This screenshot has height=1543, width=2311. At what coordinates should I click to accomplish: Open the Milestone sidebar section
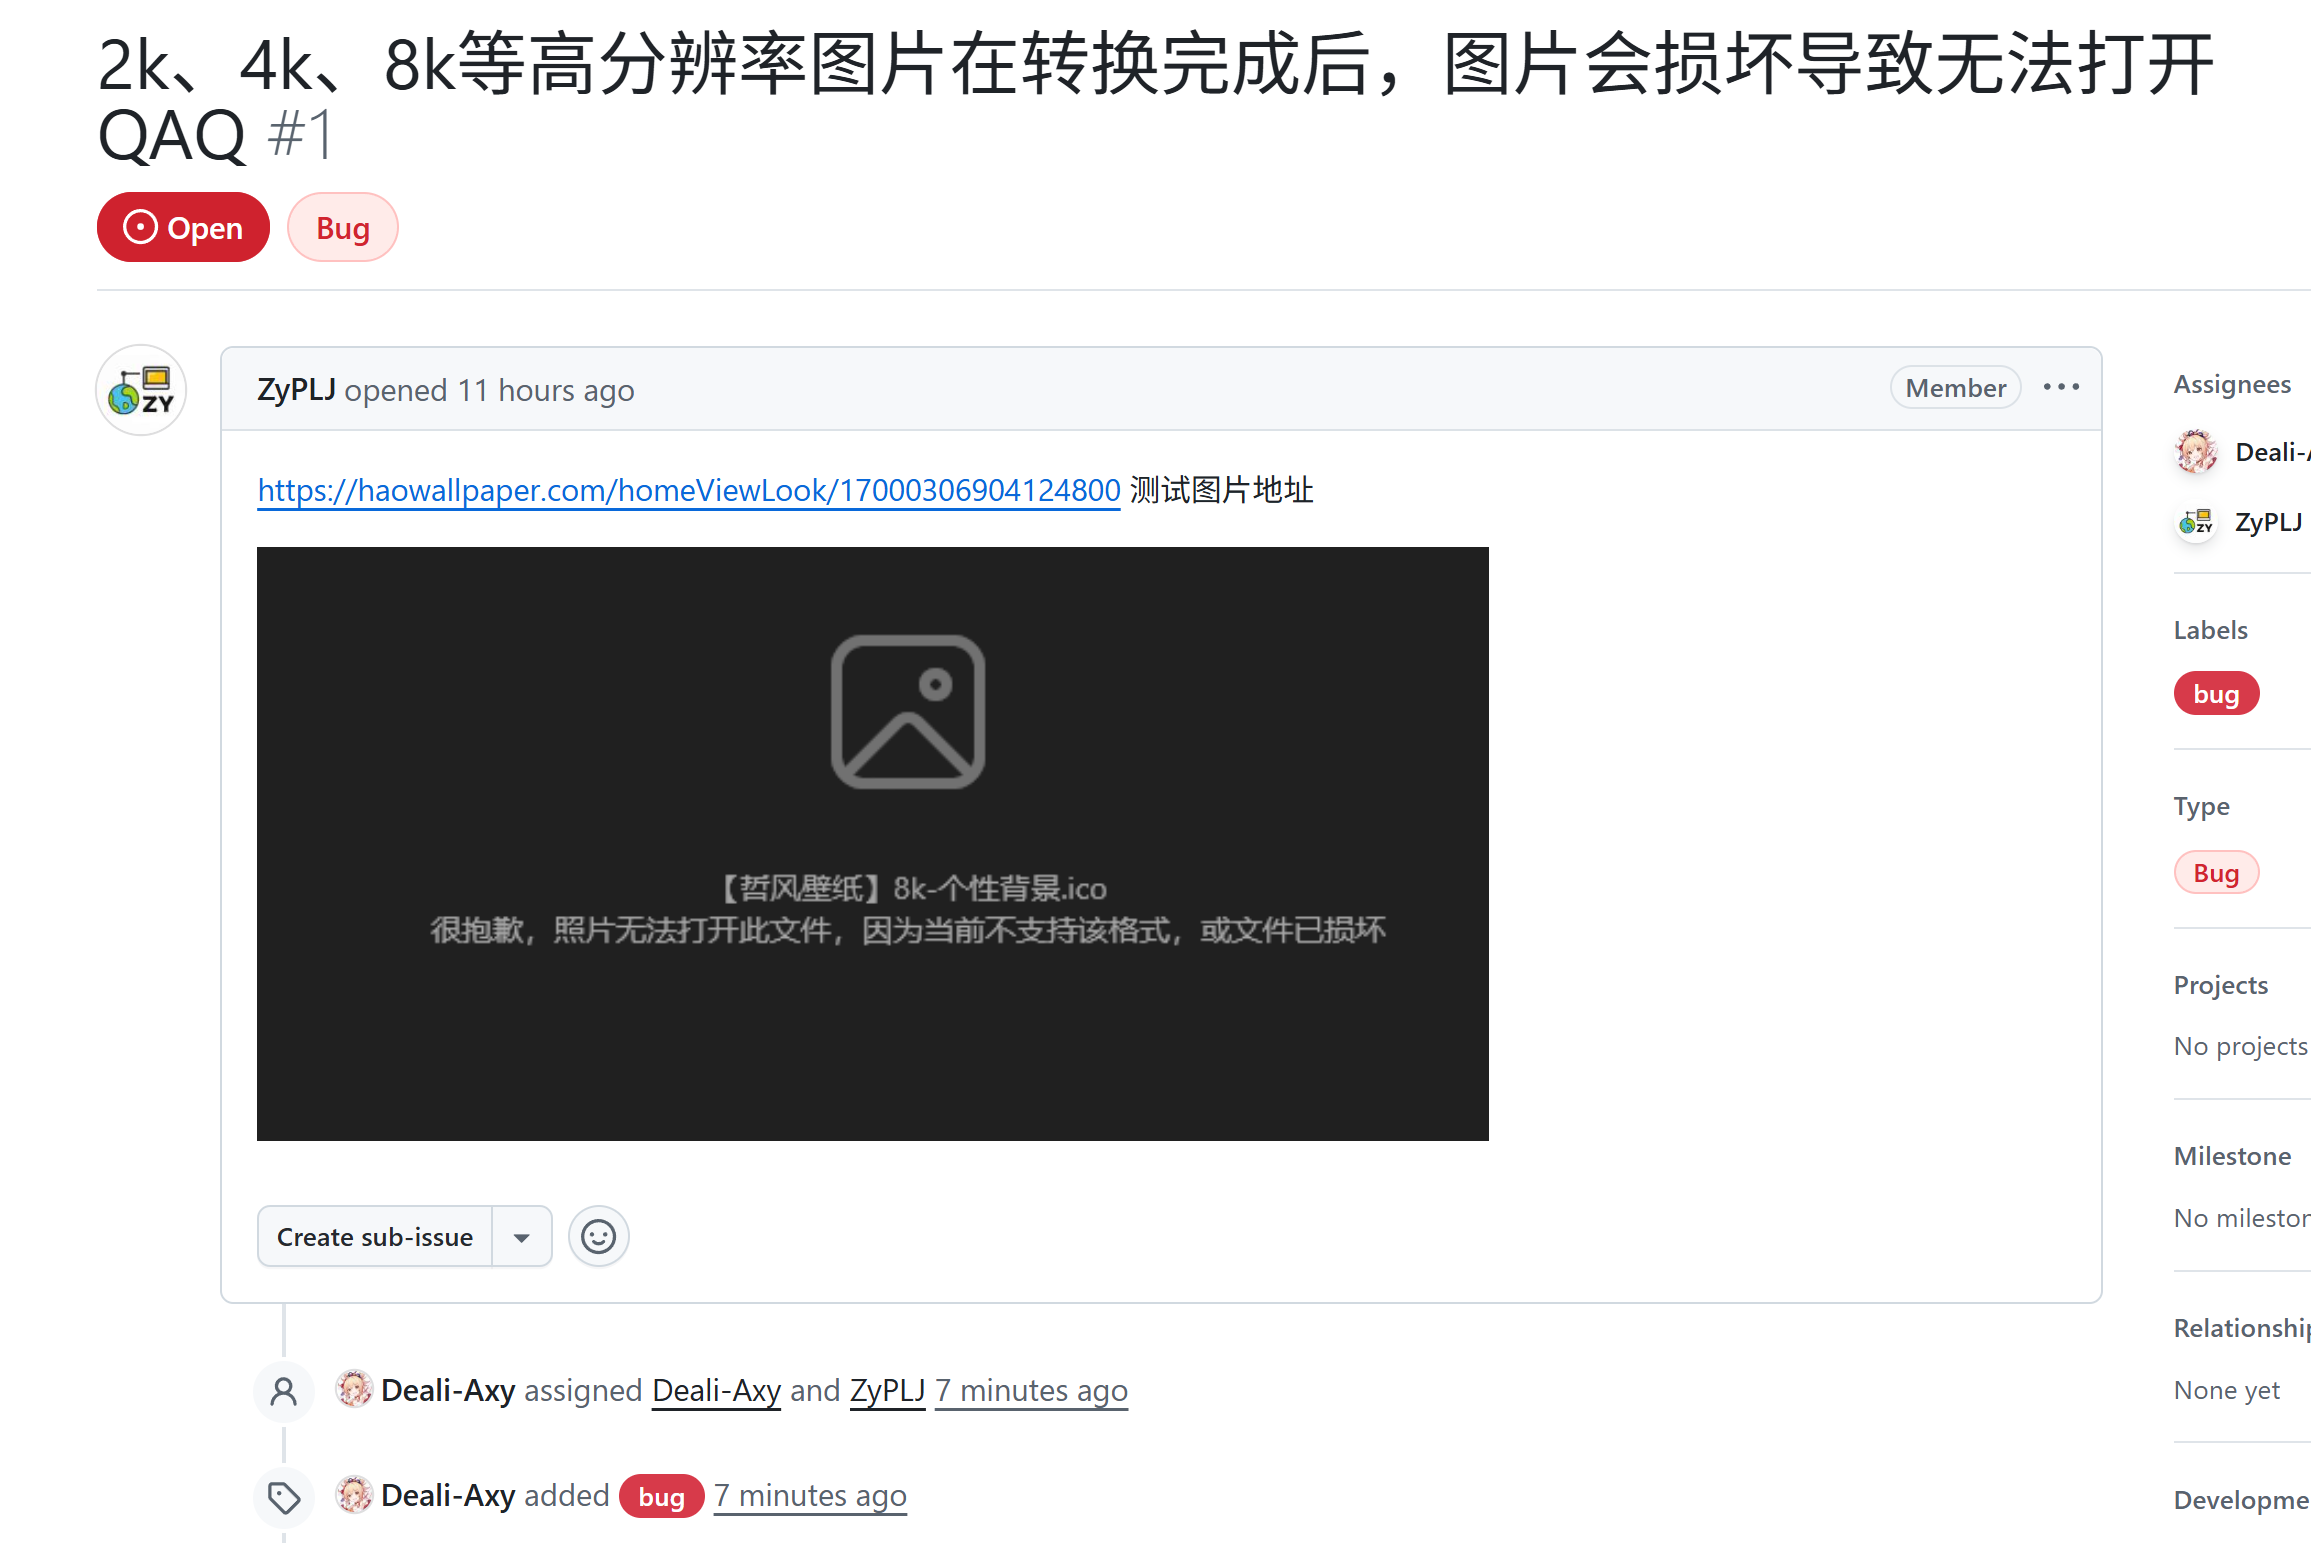pos(2231,1156)
